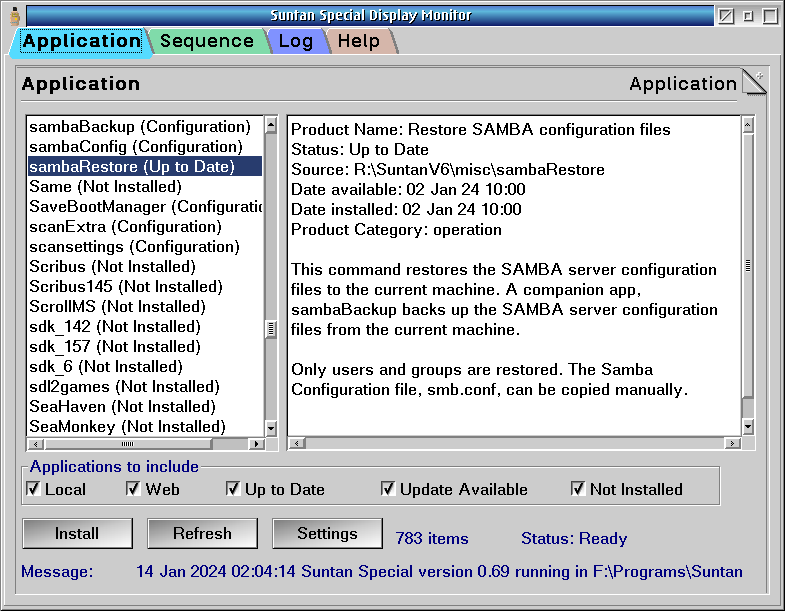Click the description pane scroll left arrow
Screen dimensions: 785x611
(x=297, y=443)
